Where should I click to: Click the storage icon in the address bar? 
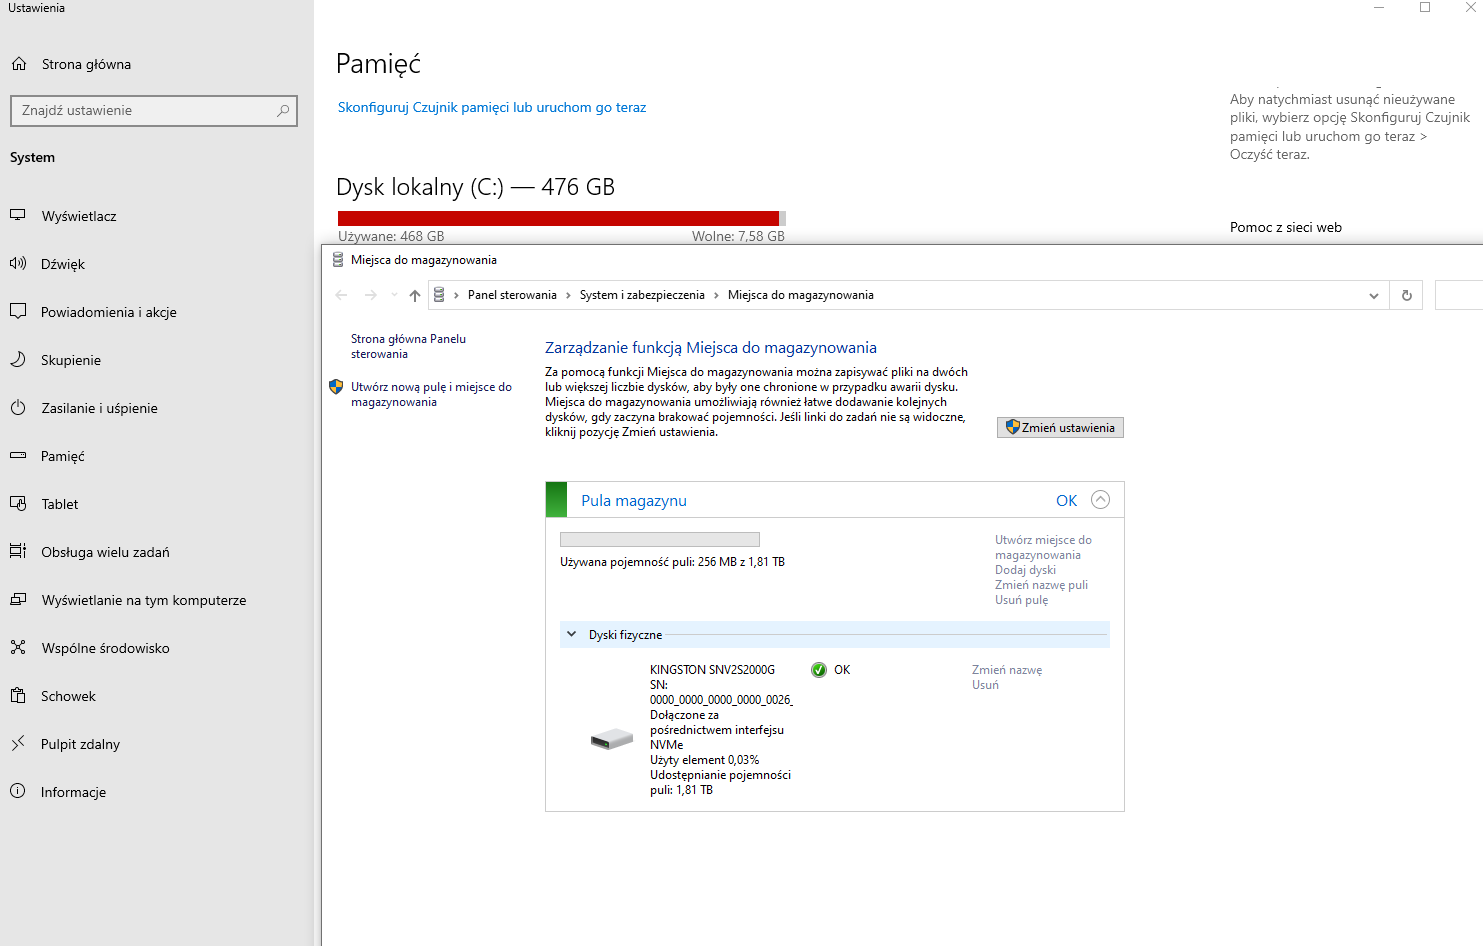point(439,295)
